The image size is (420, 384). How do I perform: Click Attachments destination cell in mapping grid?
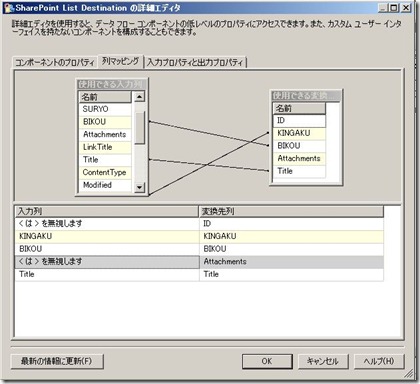pos(291,262)
